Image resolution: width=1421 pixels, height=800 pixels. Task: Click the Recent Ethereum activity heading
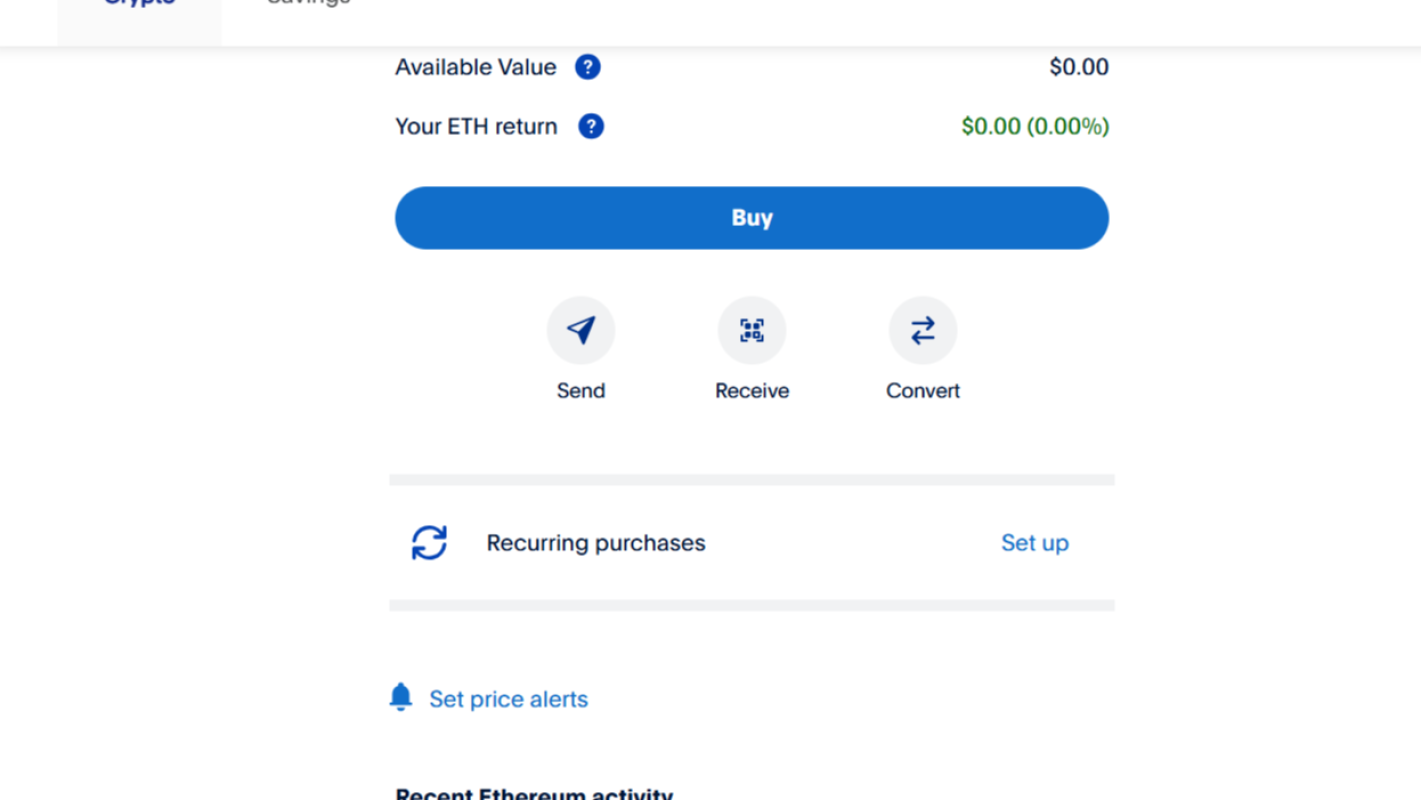tap(534, 794)
